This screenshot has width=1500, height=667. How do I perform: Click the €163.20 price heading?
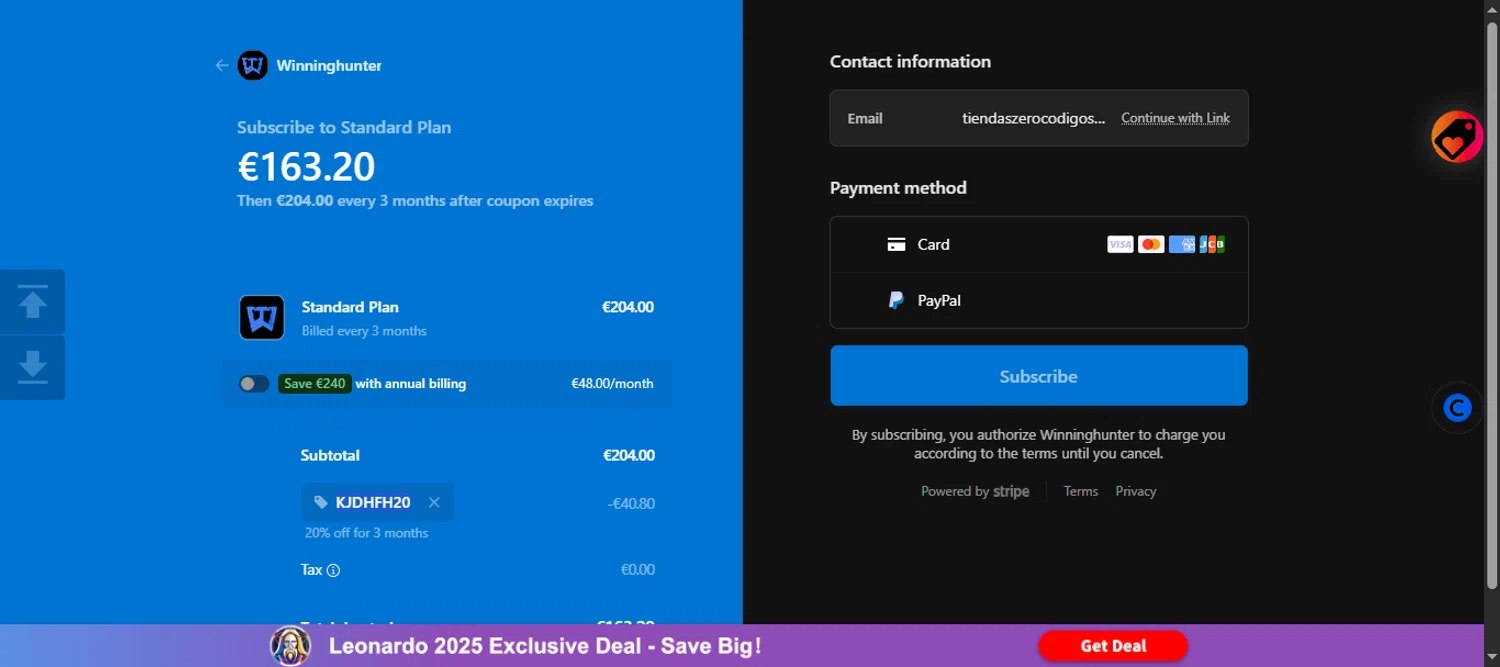coord(306,167)
